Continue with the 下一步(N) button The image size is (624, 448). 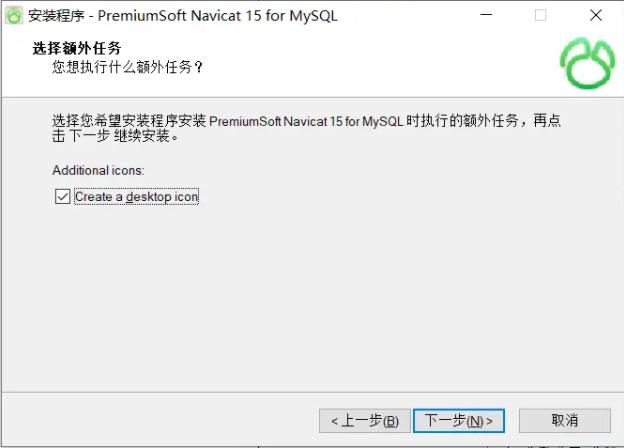coord(459,421)
